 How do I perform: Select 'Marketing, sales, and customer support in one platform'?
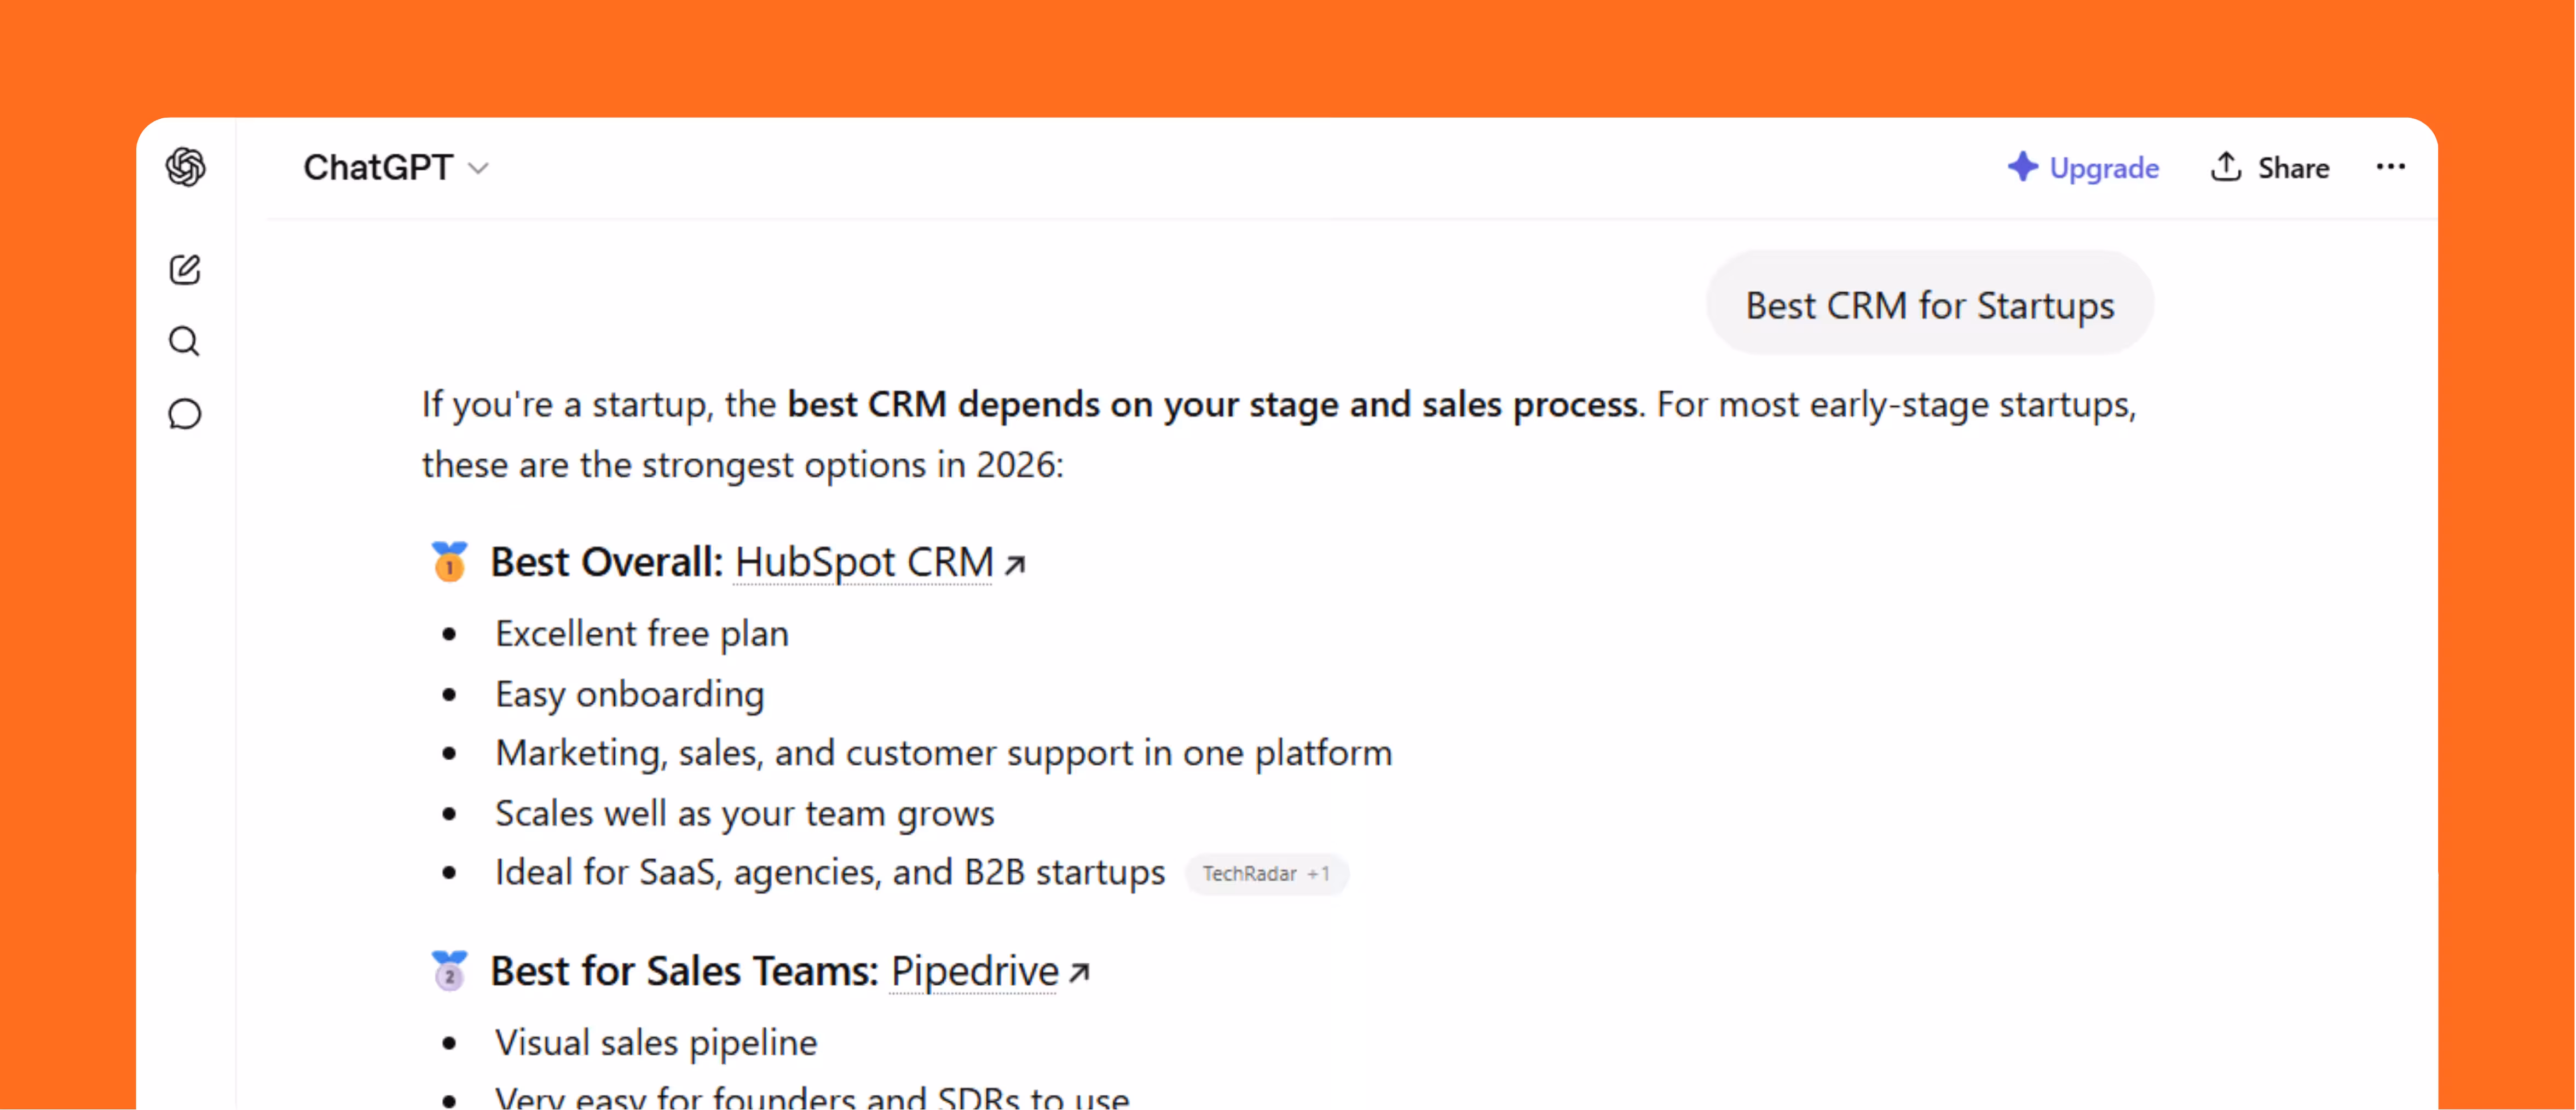click(944, 753)
